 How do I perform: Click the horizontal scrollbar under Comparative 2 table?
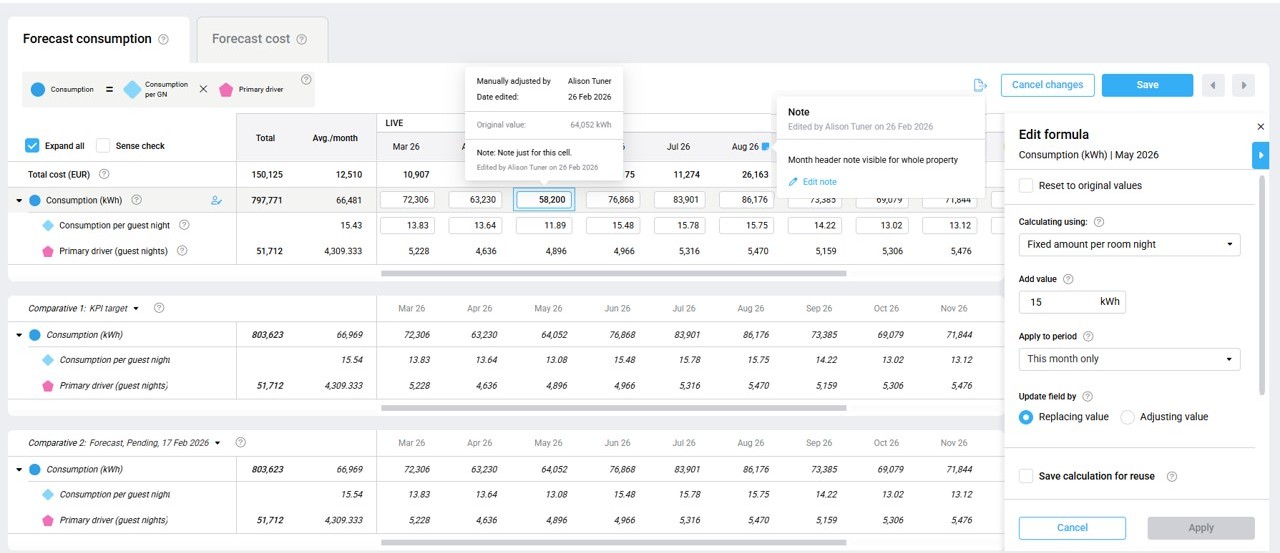(x=614, y=542)
